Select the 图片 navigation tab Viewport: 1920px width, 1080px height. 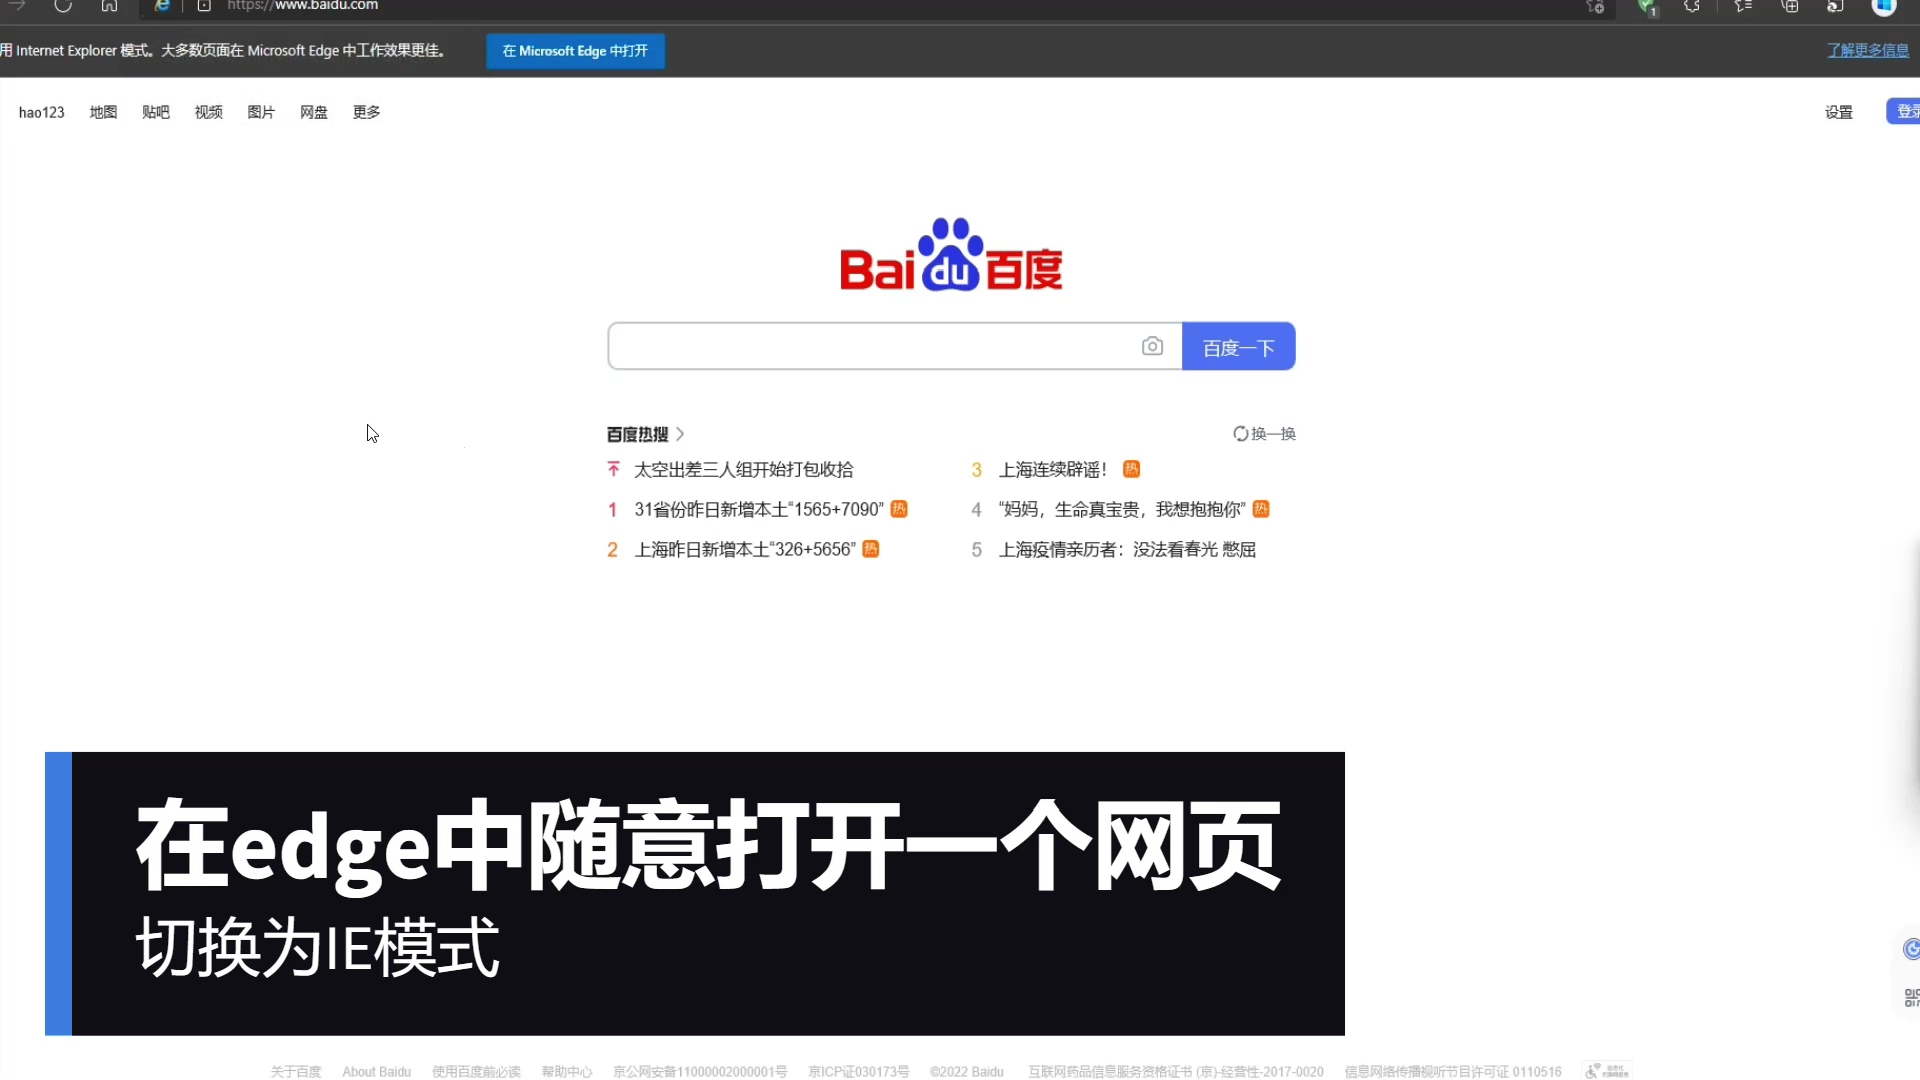[260, 111]
